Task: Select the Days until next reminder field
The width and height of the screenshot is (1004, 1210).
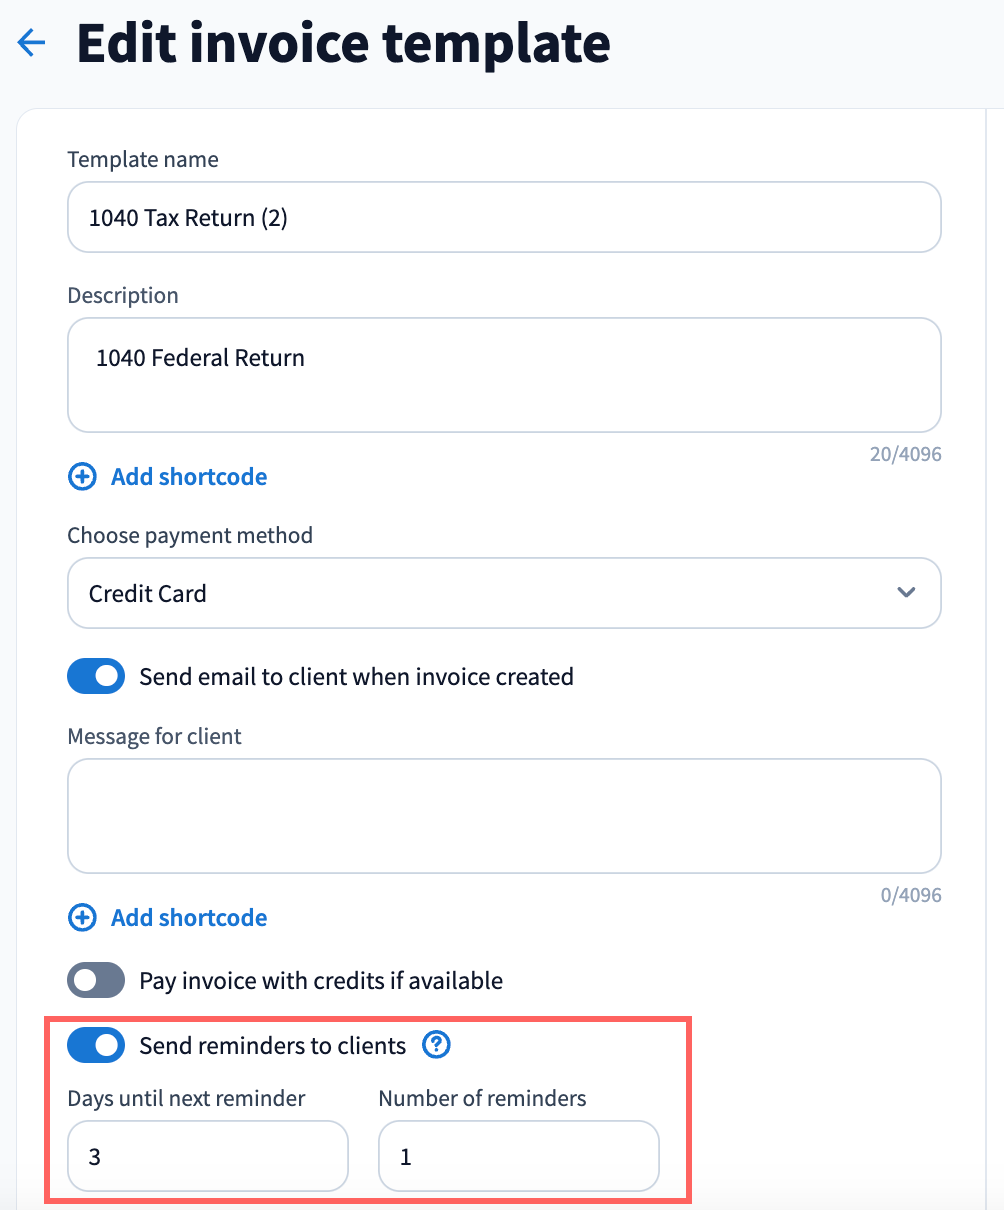Action: click(x=208, y=1157)
